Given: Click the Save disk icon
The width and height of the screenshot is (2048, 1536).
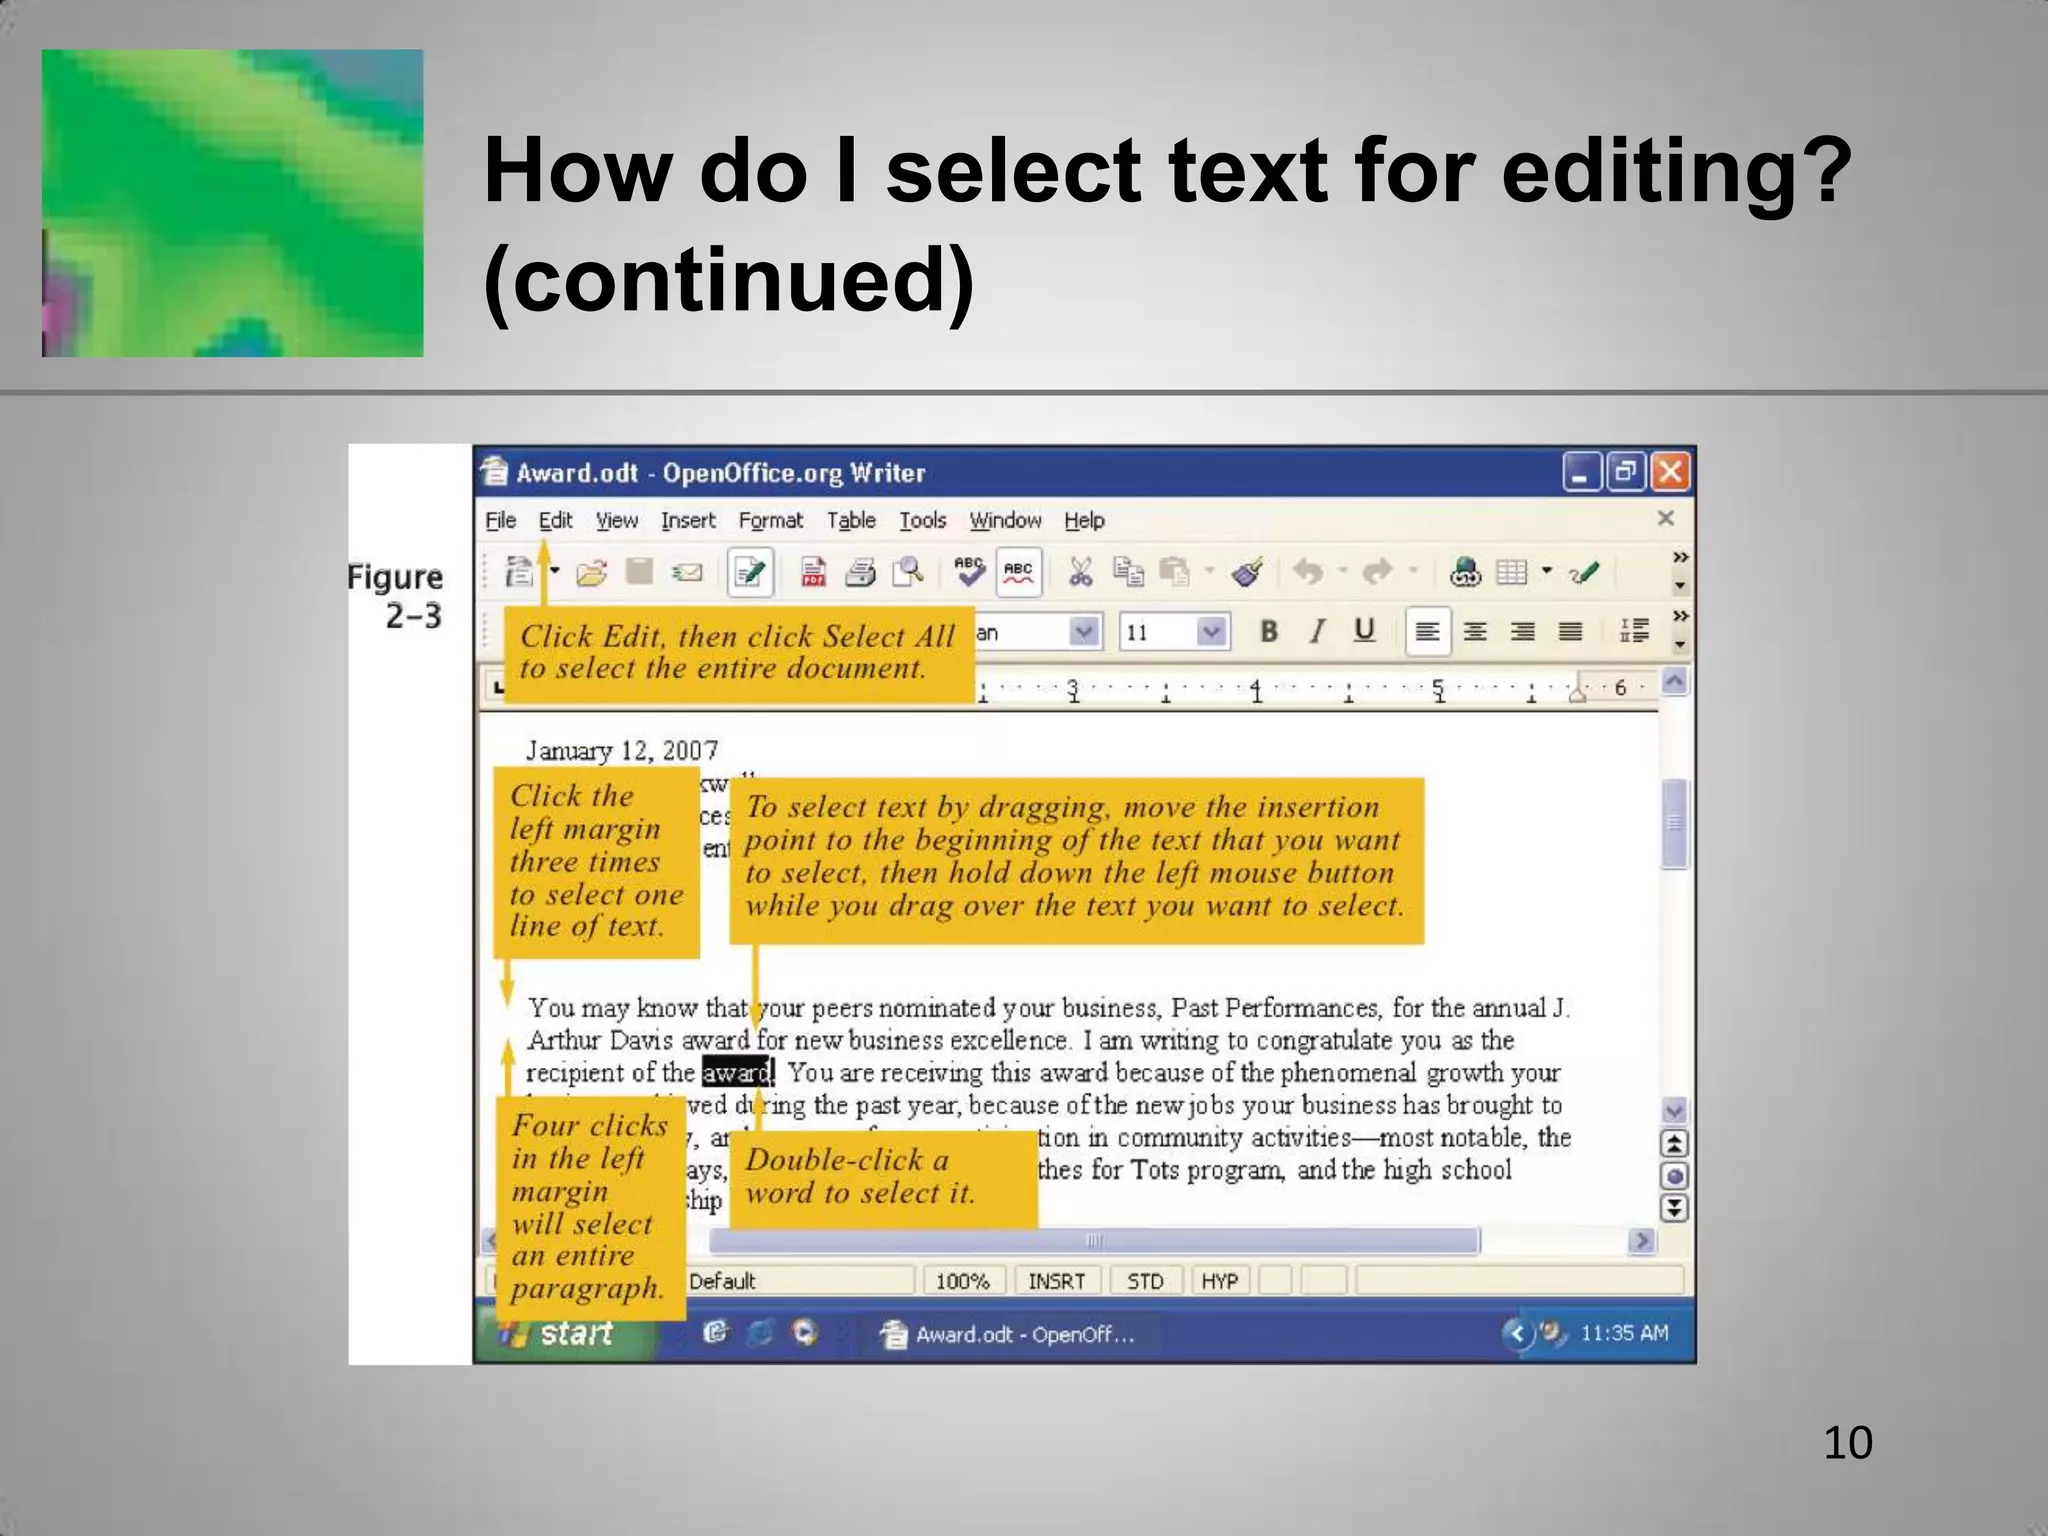Looking at the screenshot, I should (x=639, y=572).
